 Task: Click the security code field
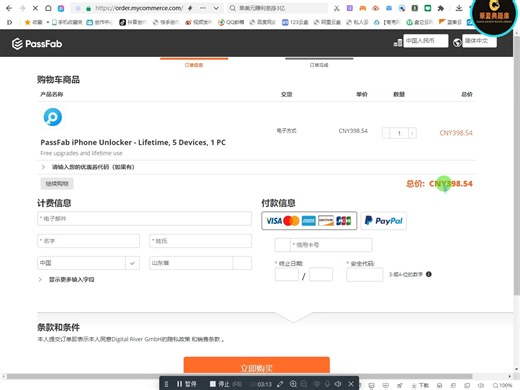tap(364, 275)
